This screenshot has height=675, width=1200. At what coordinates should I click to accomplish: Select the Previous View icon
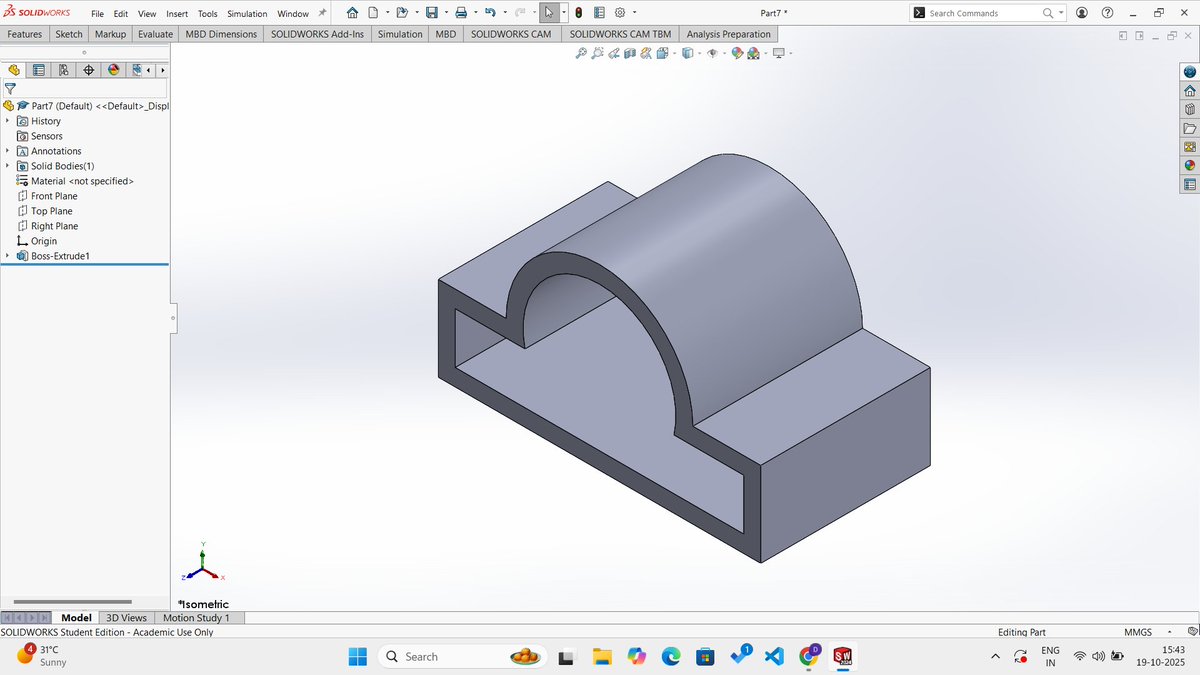(613, 53)
